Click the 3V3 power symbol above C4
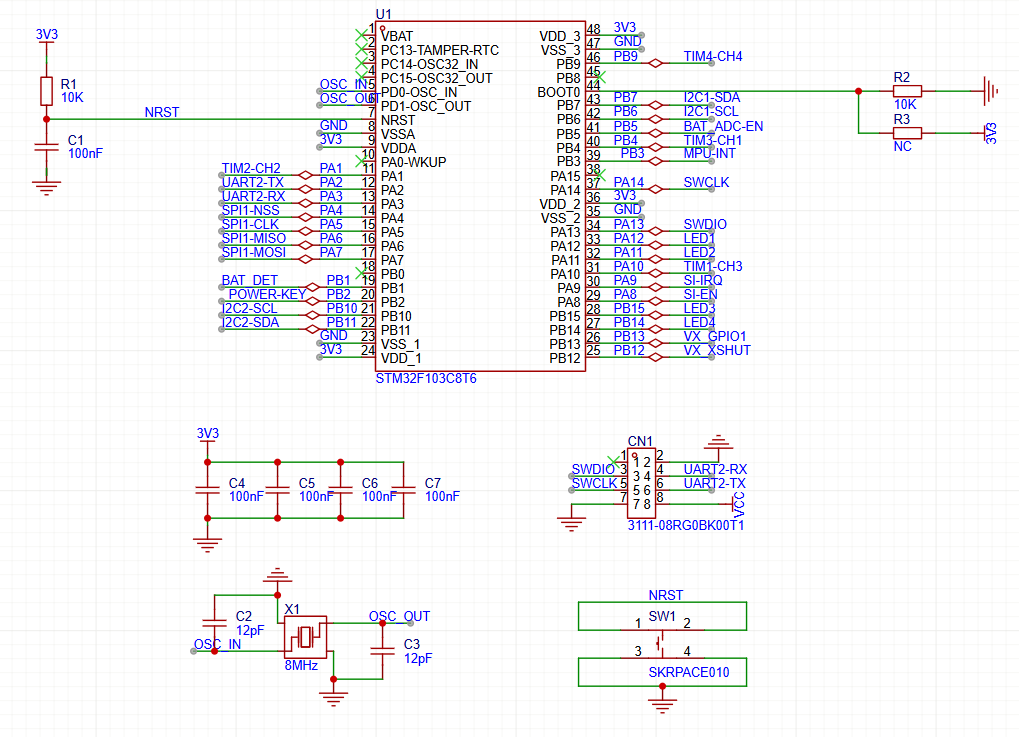This screenshot has height=737, width=1019. coord(207,435)
